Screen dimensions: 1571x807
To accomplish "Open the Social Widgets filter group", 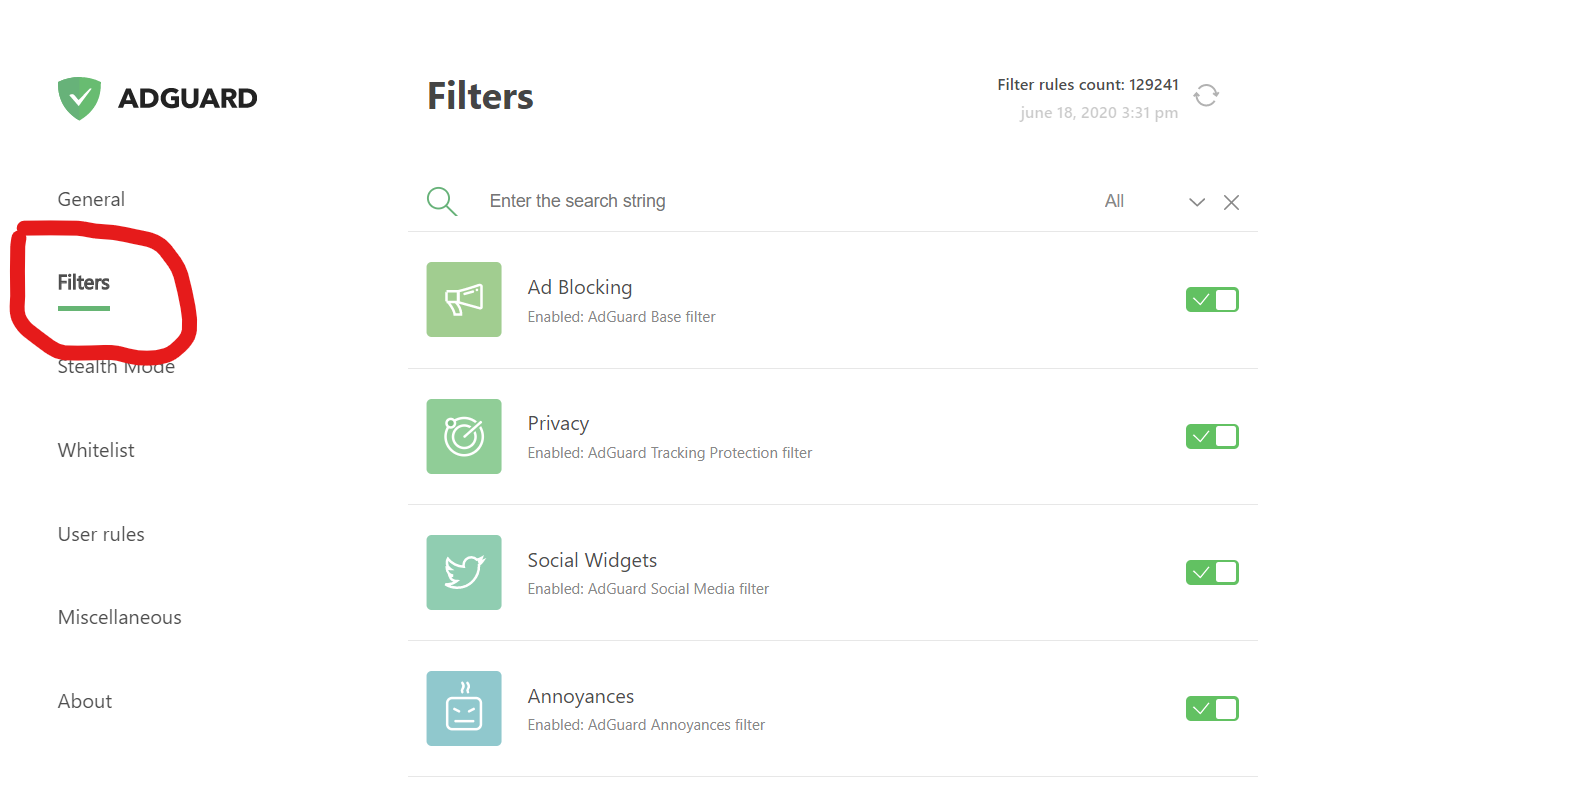I will click(833, 572).
